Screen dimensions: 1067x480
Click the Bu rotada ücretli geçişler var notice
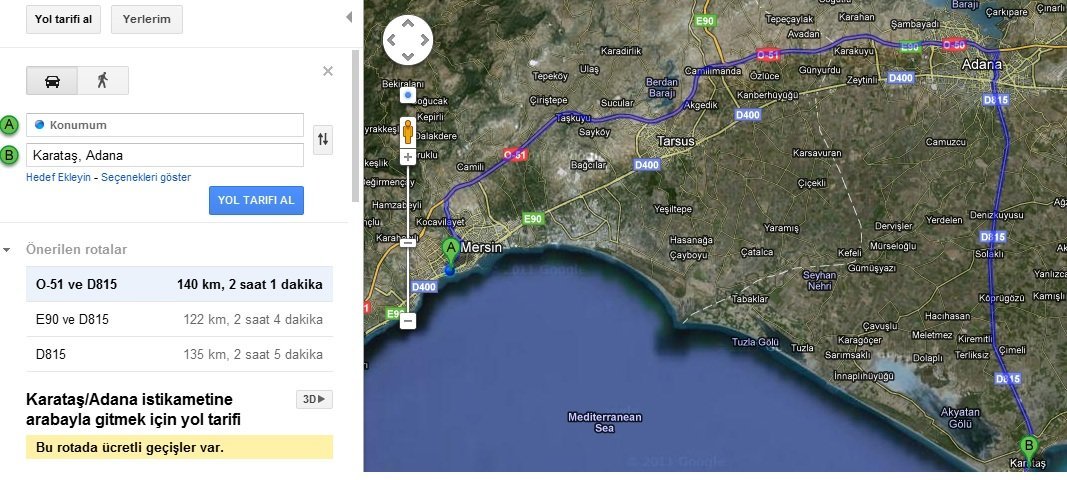180,447
